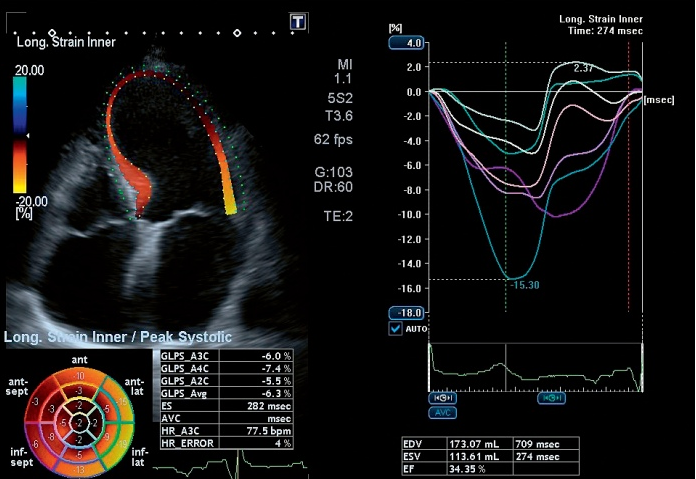Image resolution: width=696 pixels, height=479 pixels.
Task: Click the middle ECG cycle marker icon
Action: click(551, 397)
